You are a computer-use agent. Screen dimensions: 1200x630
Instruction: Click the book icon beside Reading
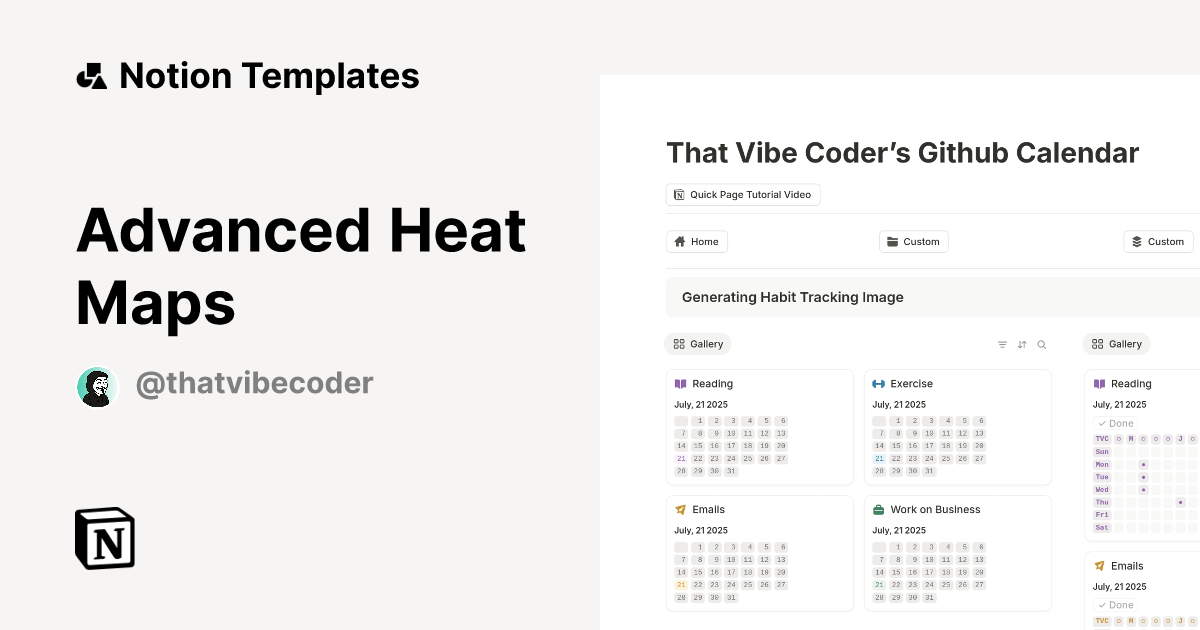(683, 383)
